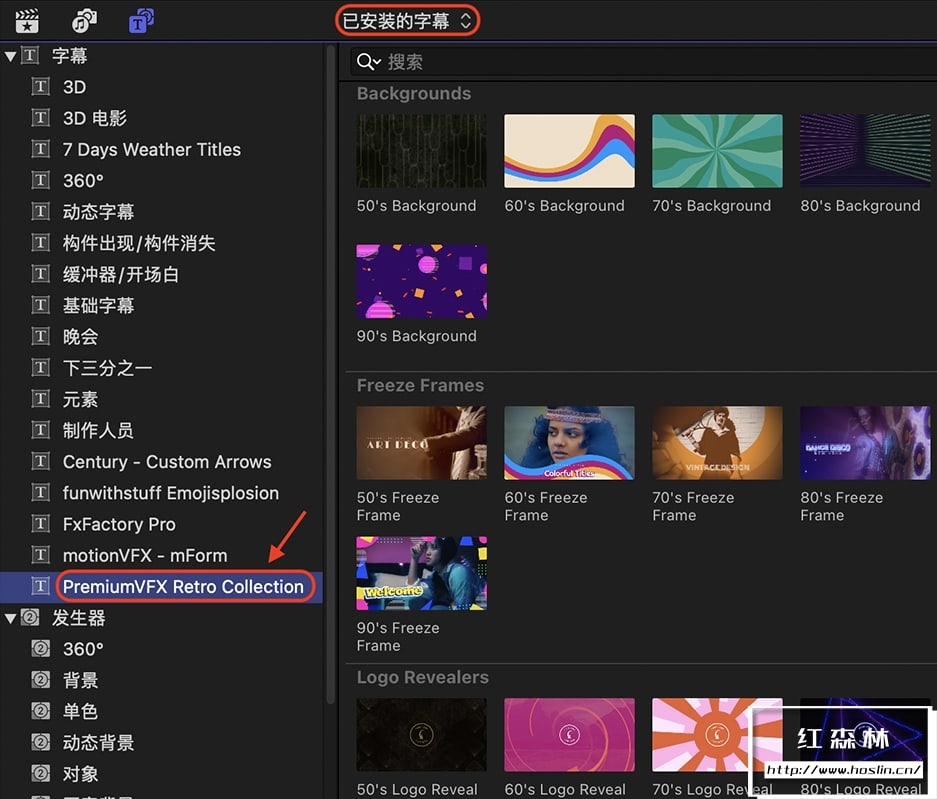Select the 80's Background thumbnail

865,151
